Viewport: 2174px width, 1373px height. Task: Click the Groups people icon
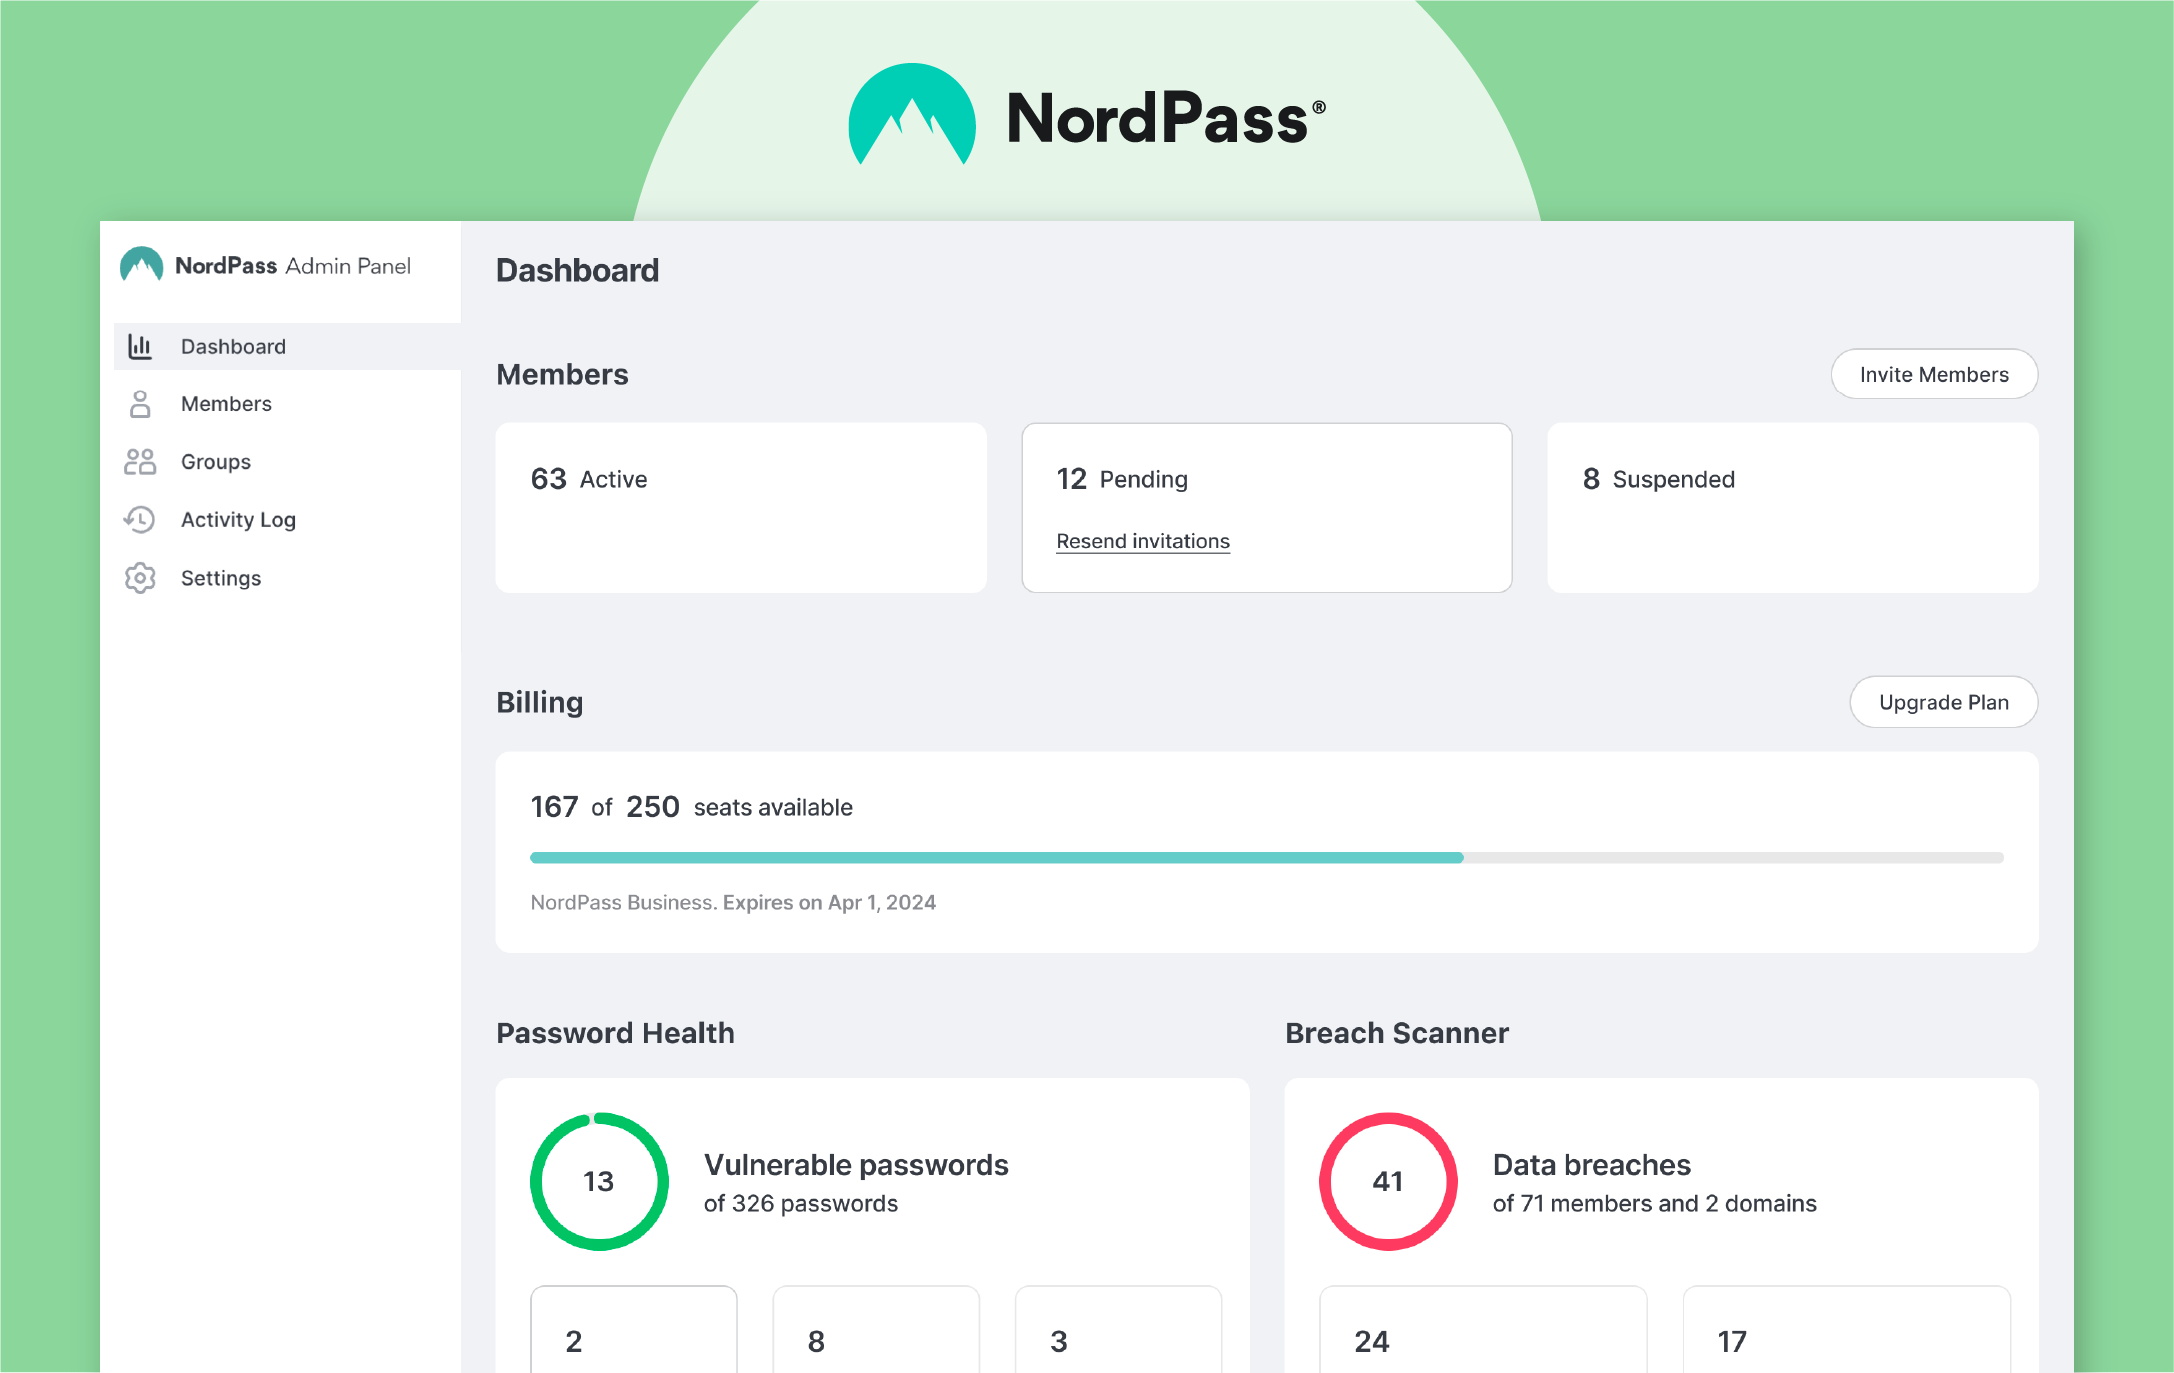pos(140,462)
